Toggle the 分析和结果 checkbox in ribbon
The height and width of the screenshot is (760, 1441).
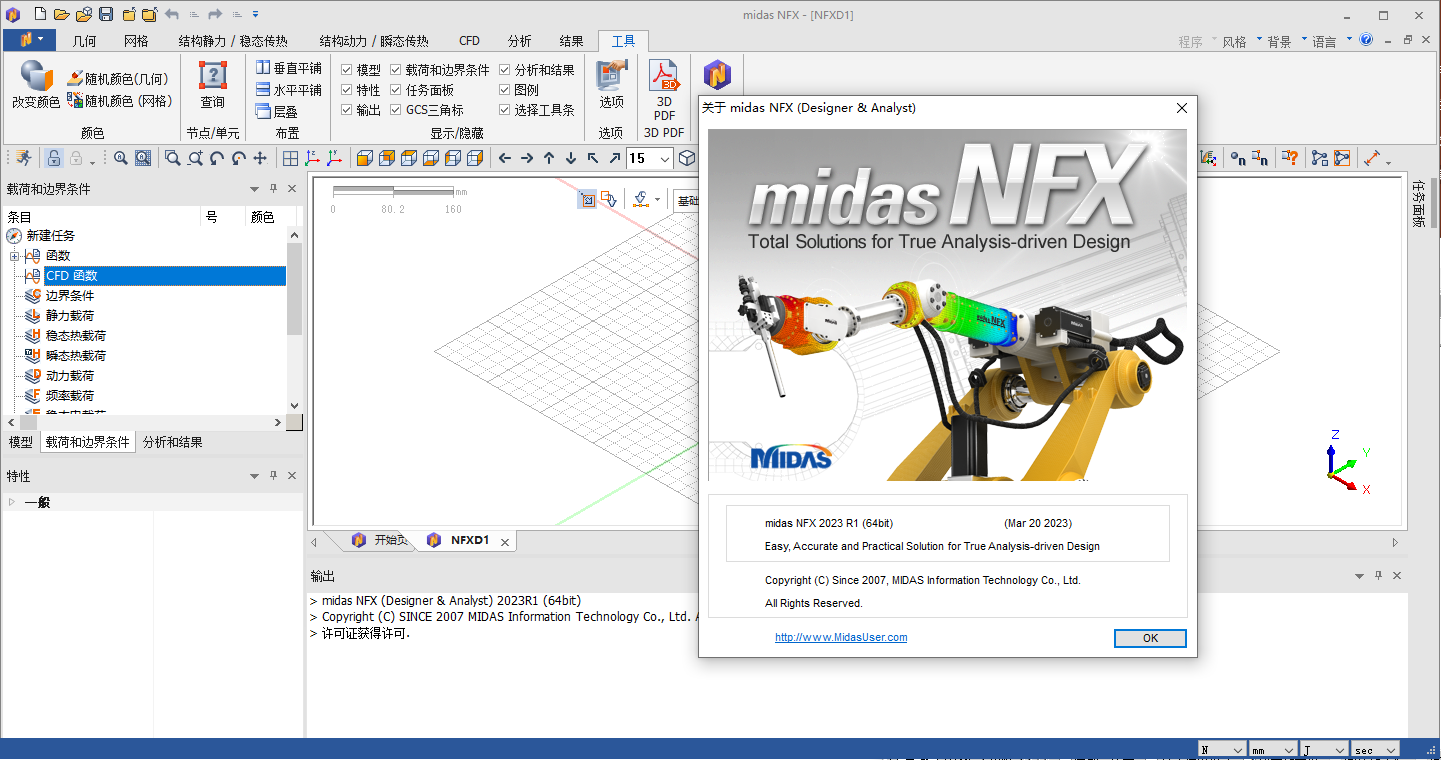(x=505, y=70)
